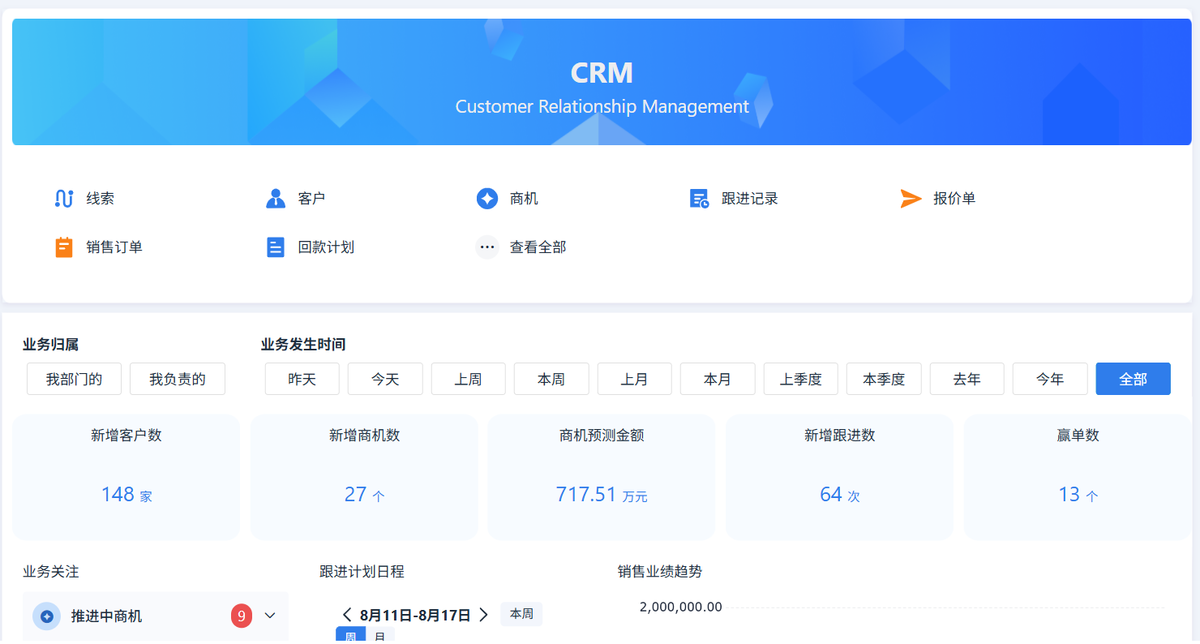Viewport: 1200px width, 644px height.
Task: Open the 回款计划 payment plan icon
Action: 276,246
